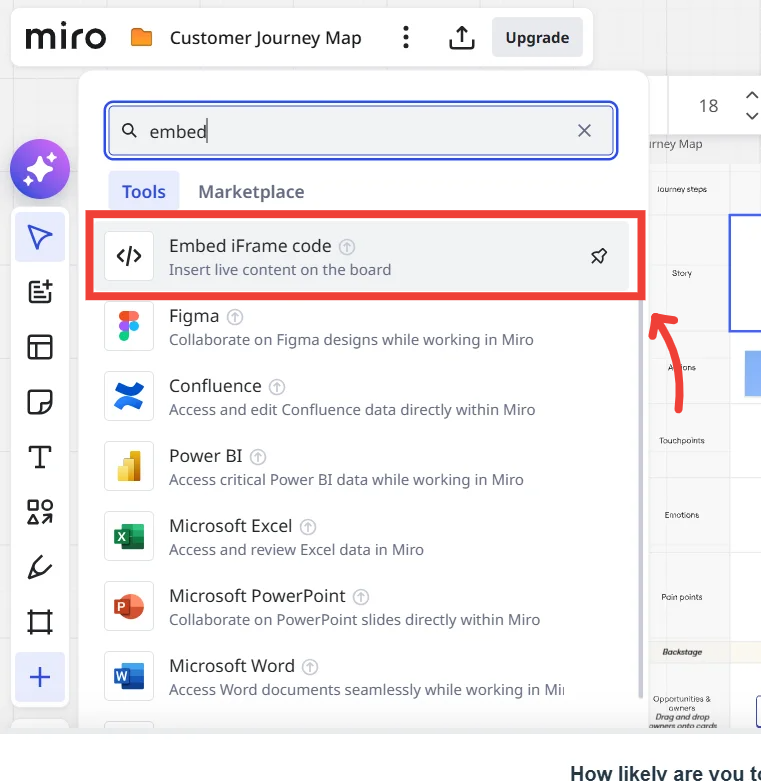The width and height of the screenshot is (761, 781).
Task: Pin the Embed iFrame code tool
Action: pos(599,256)
